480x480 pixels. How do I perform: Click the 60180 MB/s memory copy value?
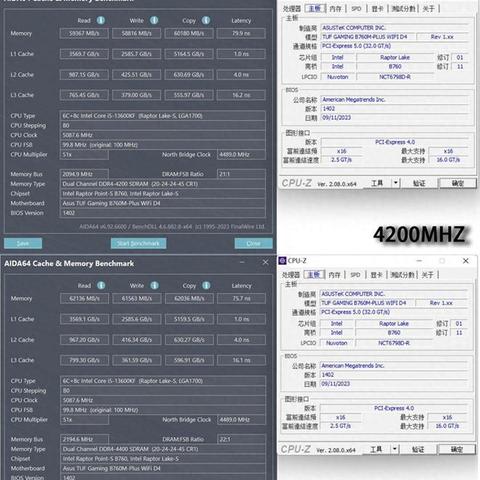coord(189,33)
